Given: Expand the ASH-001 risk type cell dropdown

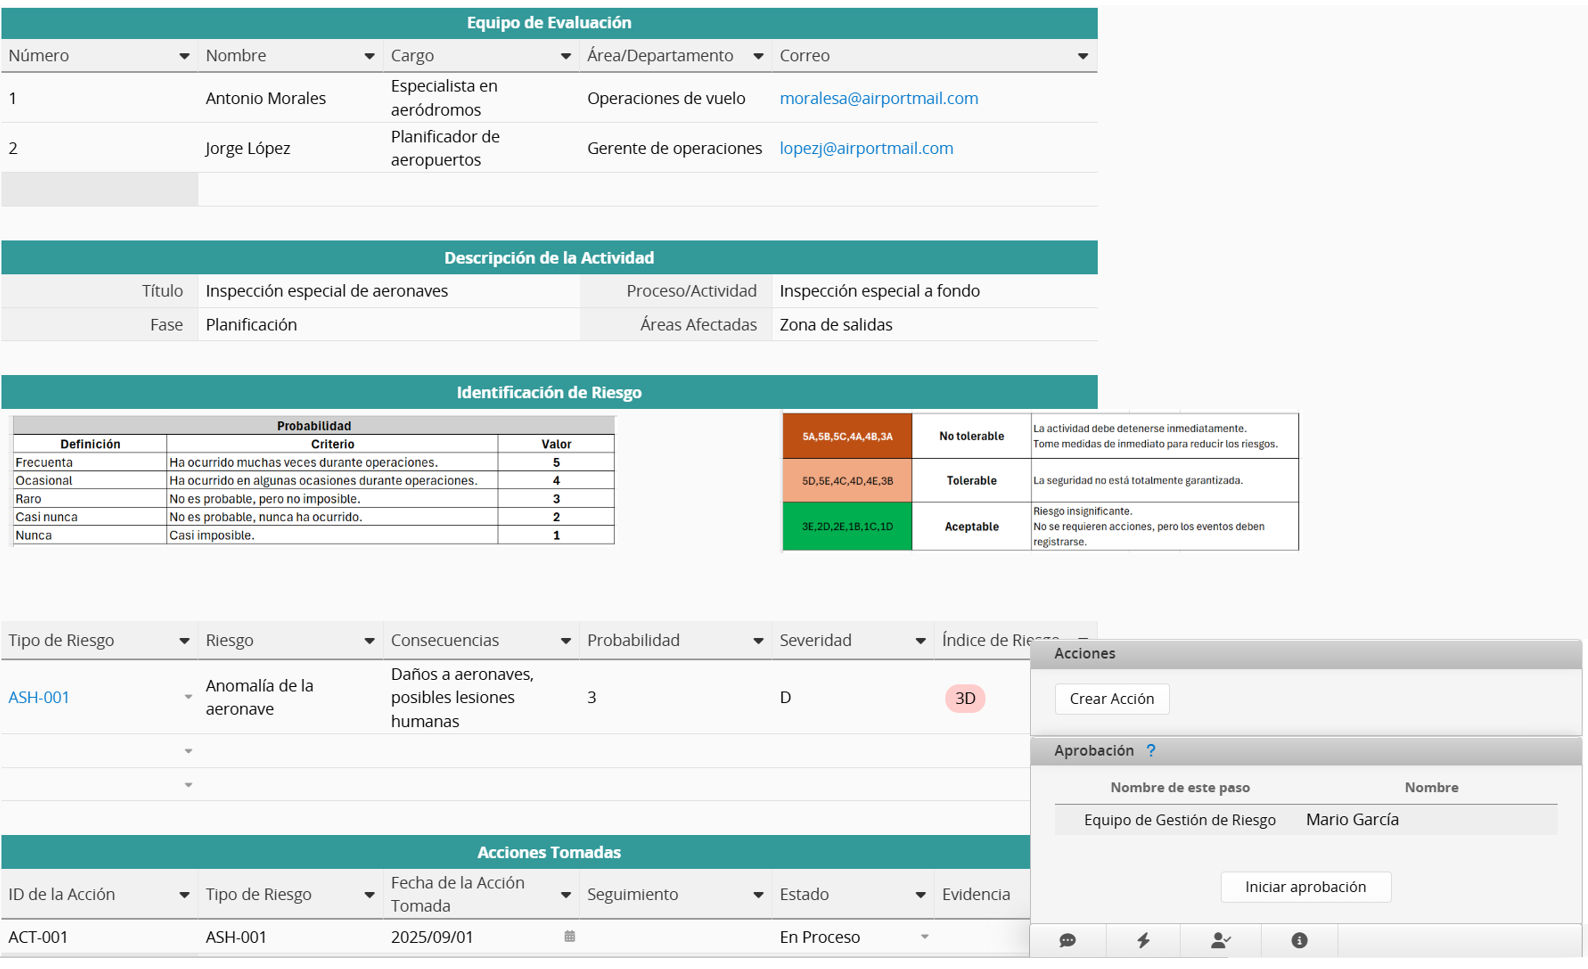Looking at the screenshot, I should (x=188, y=698).
